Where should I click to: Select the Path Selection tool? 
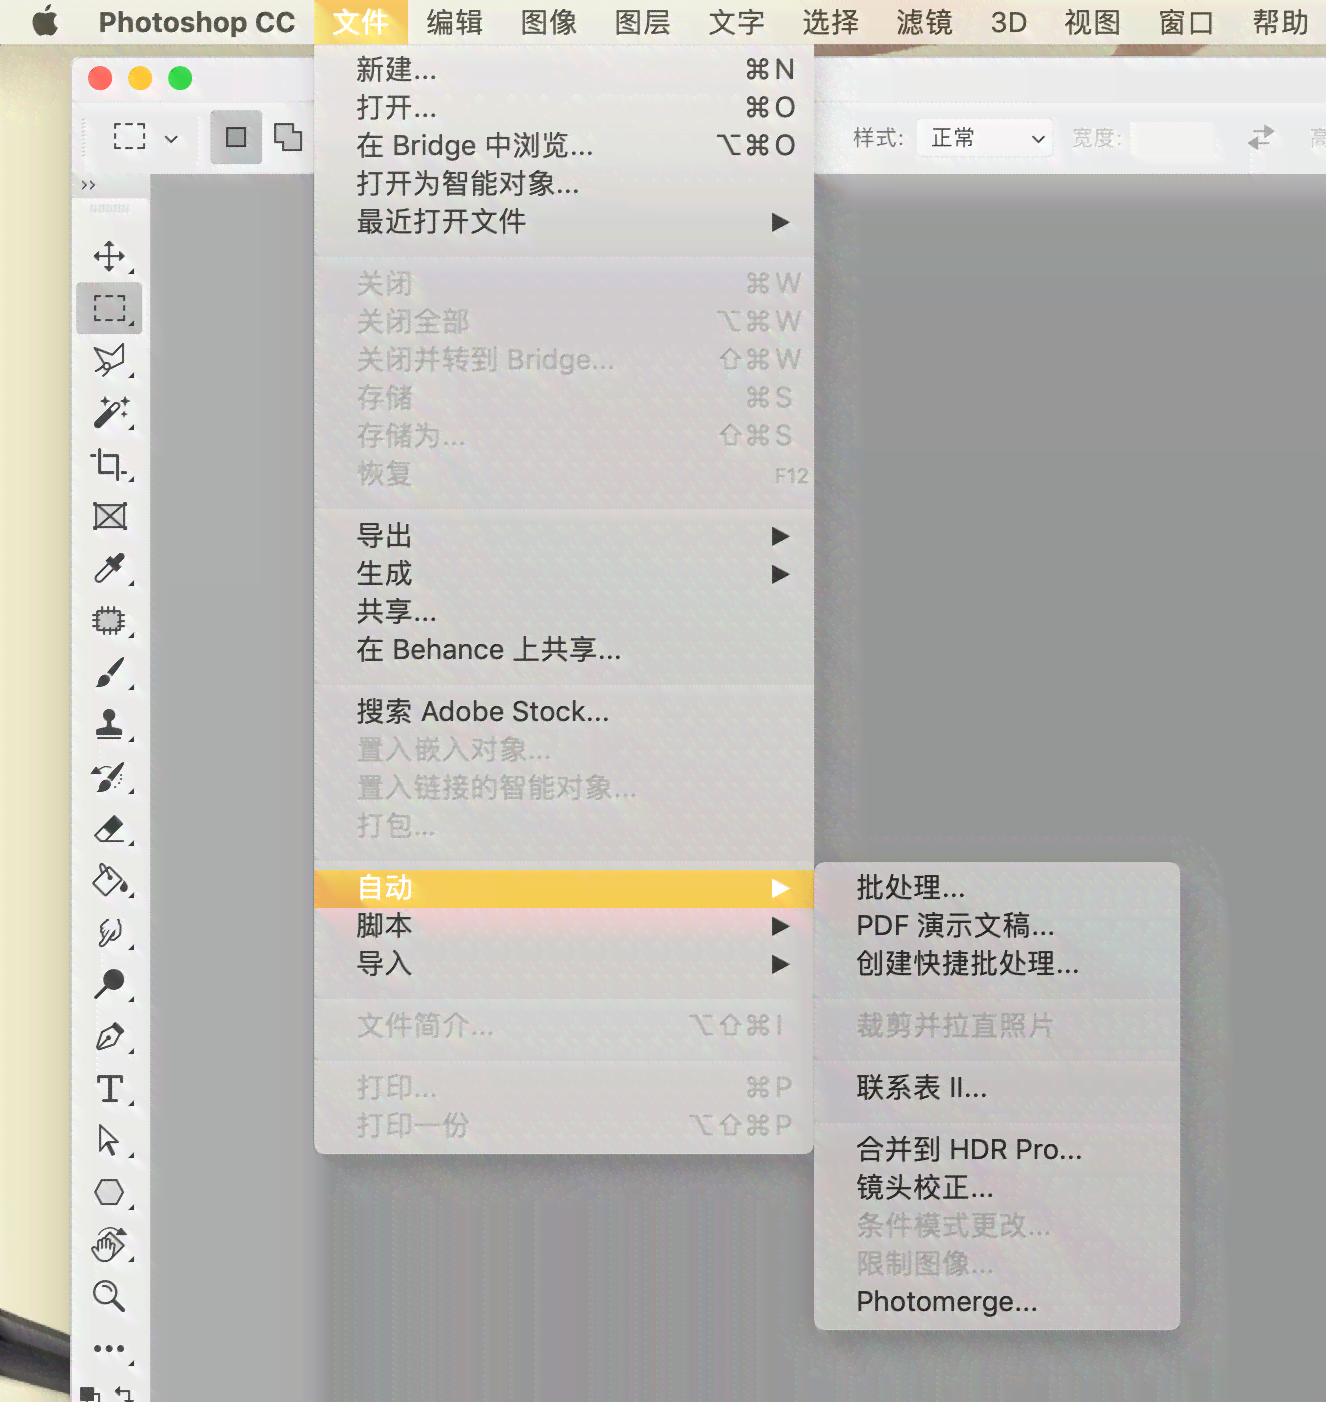coord(109,1140)
